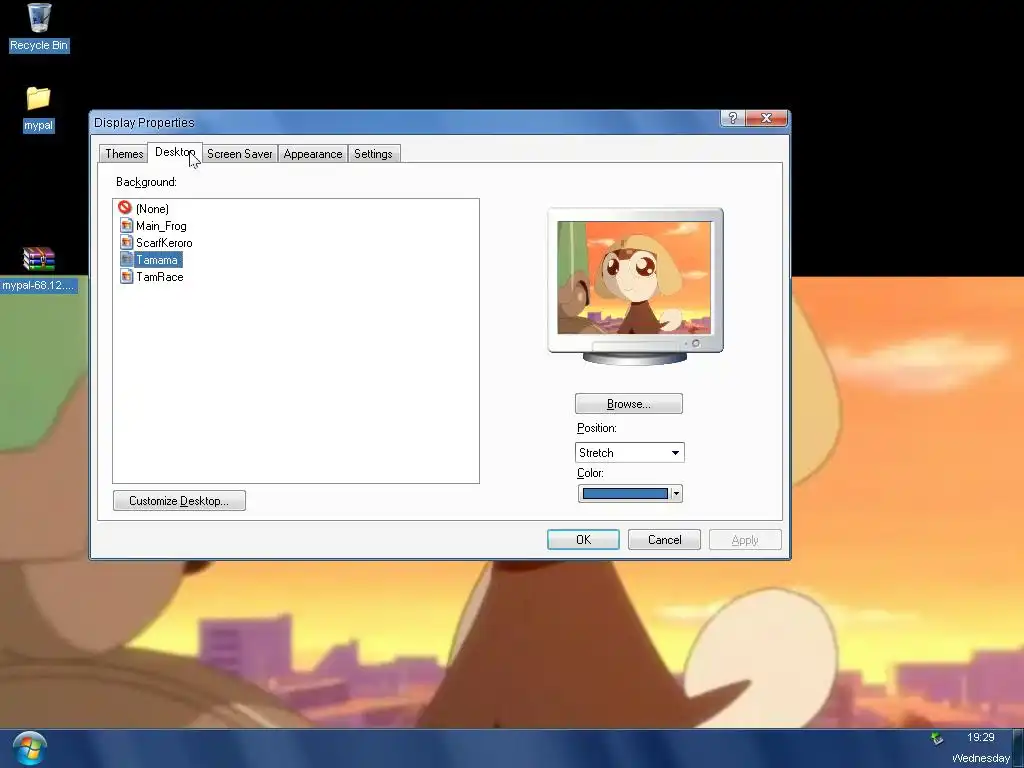This screenshot has width=1024, height=768.
Task: Open the Color dropdown arrow
Action: (677, 494)
